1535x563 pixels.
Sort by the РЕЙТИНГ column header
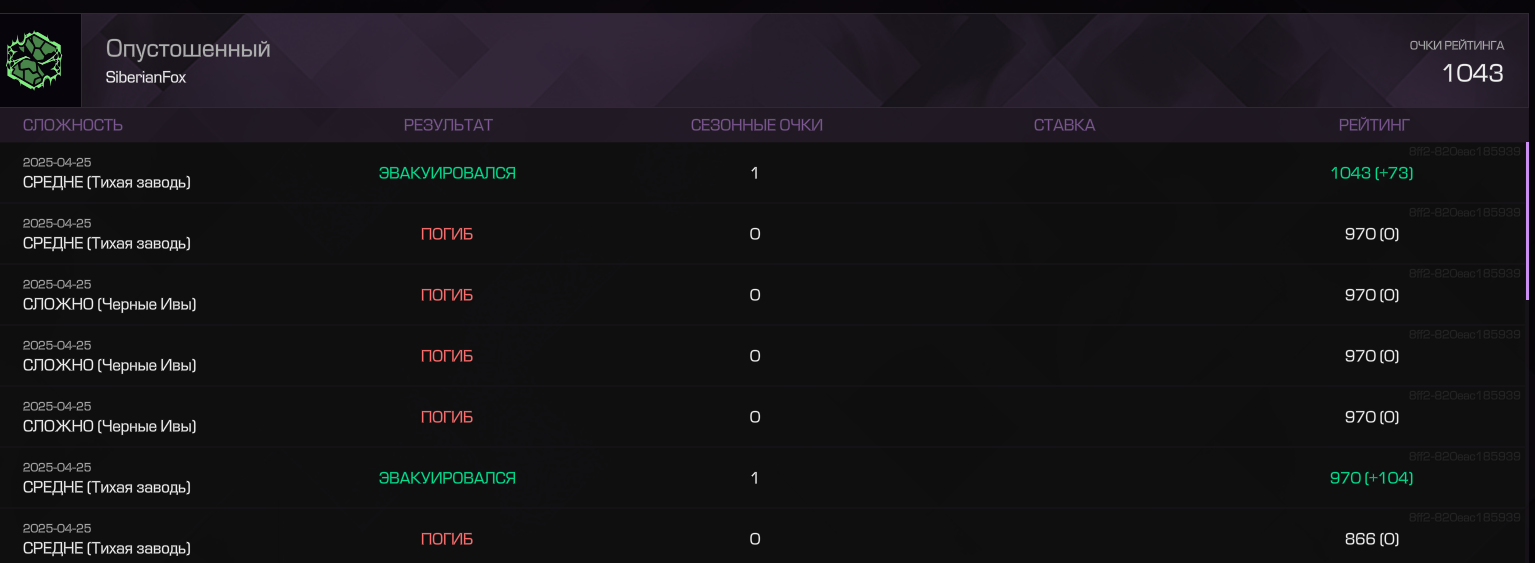click(x=1374, y=125)
